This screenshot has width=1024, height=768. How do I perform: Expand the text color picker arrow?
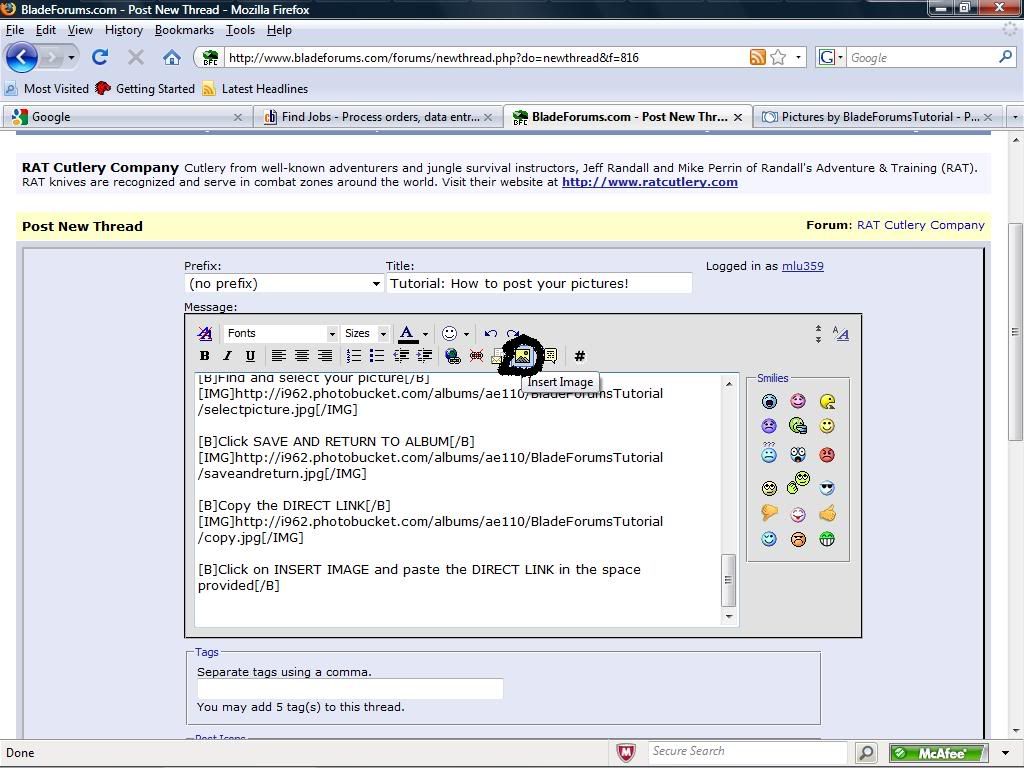pos(425,334)
